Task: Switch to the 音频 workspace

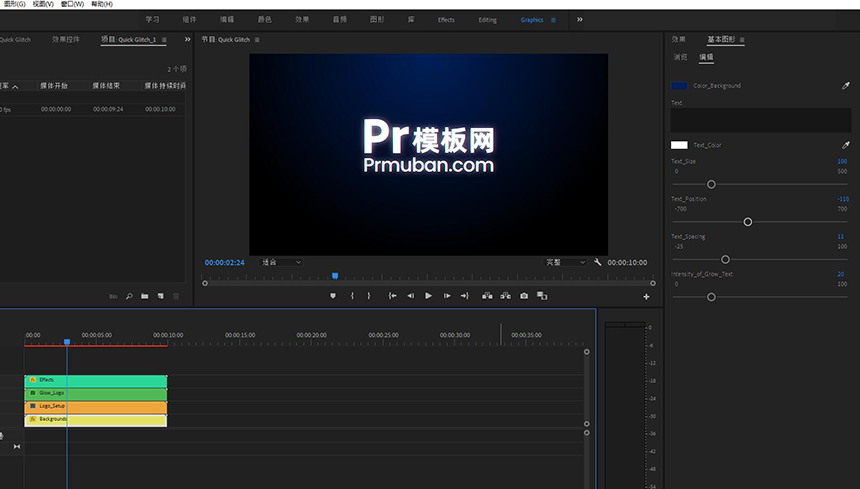Action: point(340,20)
